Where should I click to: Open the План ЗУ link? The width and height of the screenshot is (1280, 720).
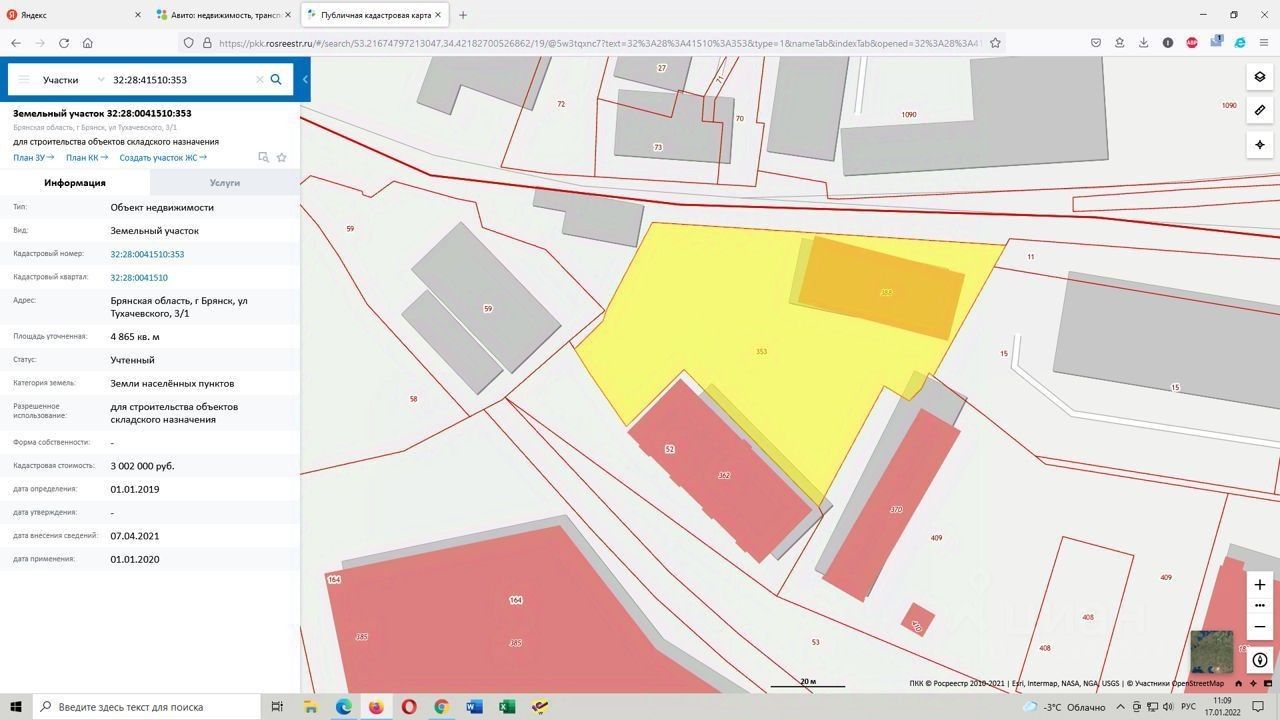pyautogui.click(x=34, y=158)
